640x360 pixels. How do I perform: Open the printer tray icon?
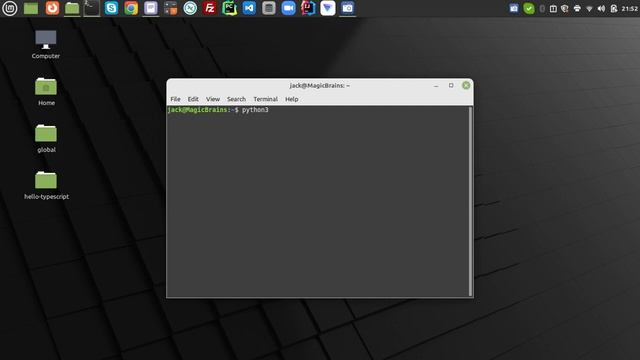(x=577, y=8)
